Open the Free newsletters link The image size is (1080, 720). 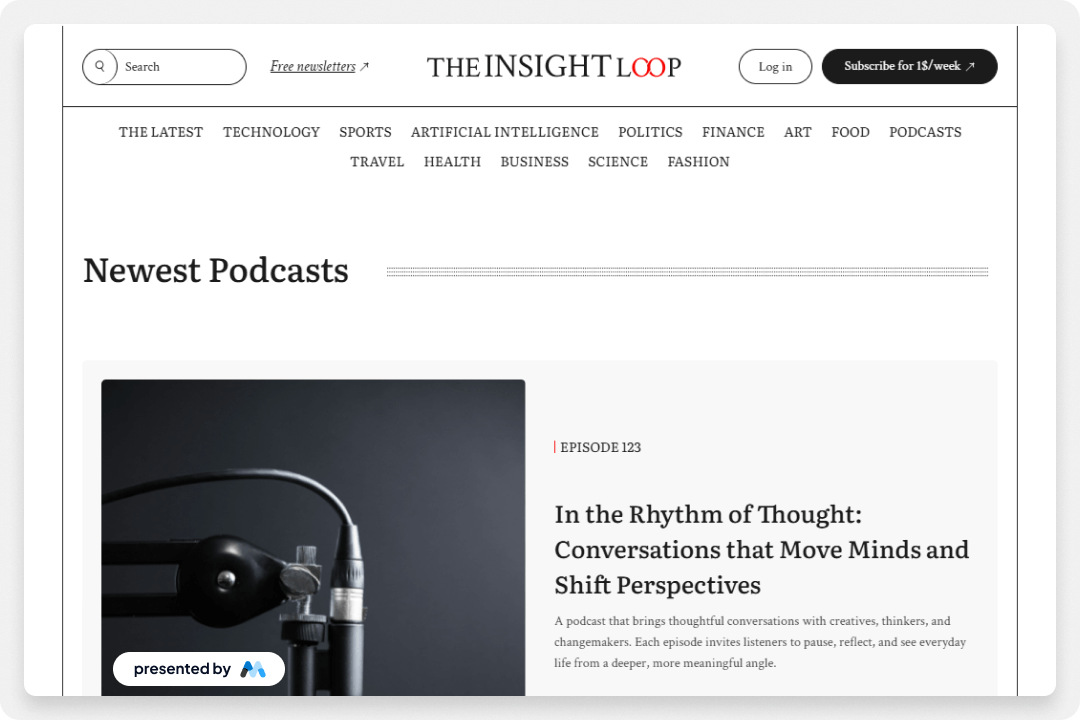[x=313, y=66]
